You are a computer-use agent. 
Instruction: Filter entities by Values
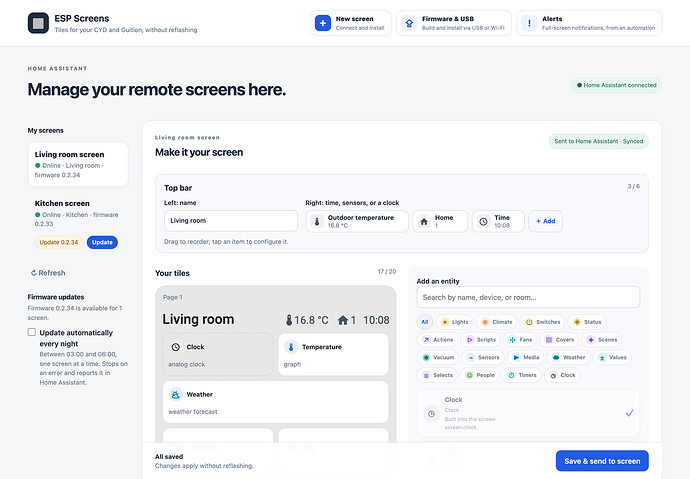pyautogui.click(x=612, y=357)
